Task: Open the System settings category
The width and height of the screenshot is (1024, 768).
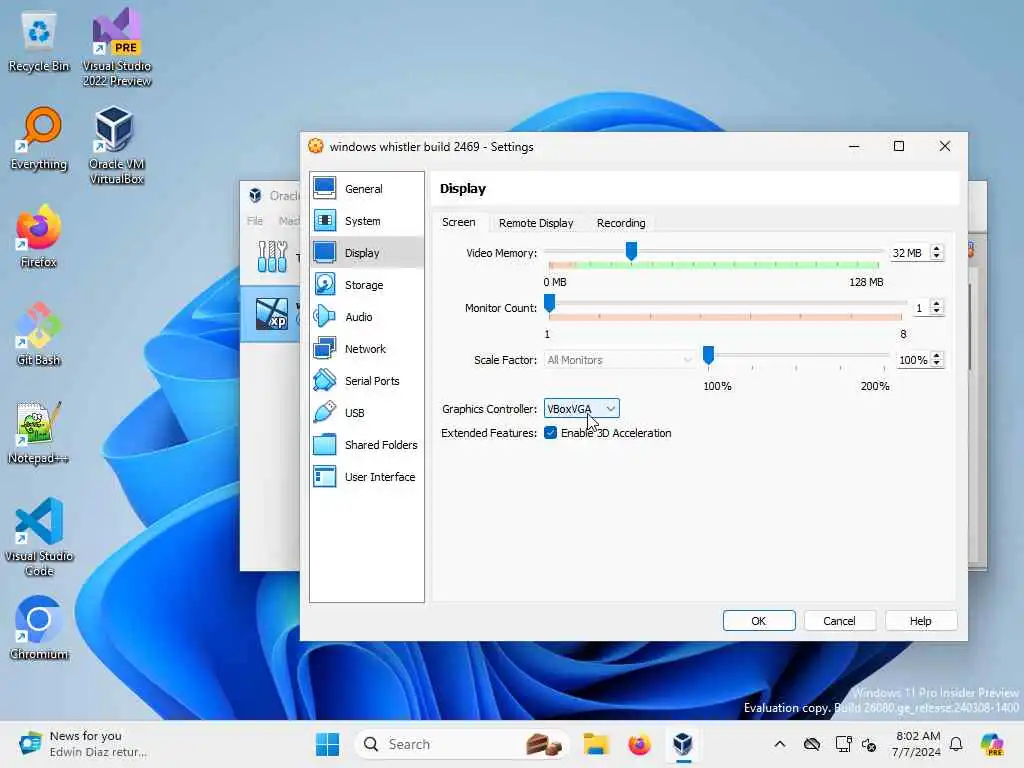Action: (366, 221)
